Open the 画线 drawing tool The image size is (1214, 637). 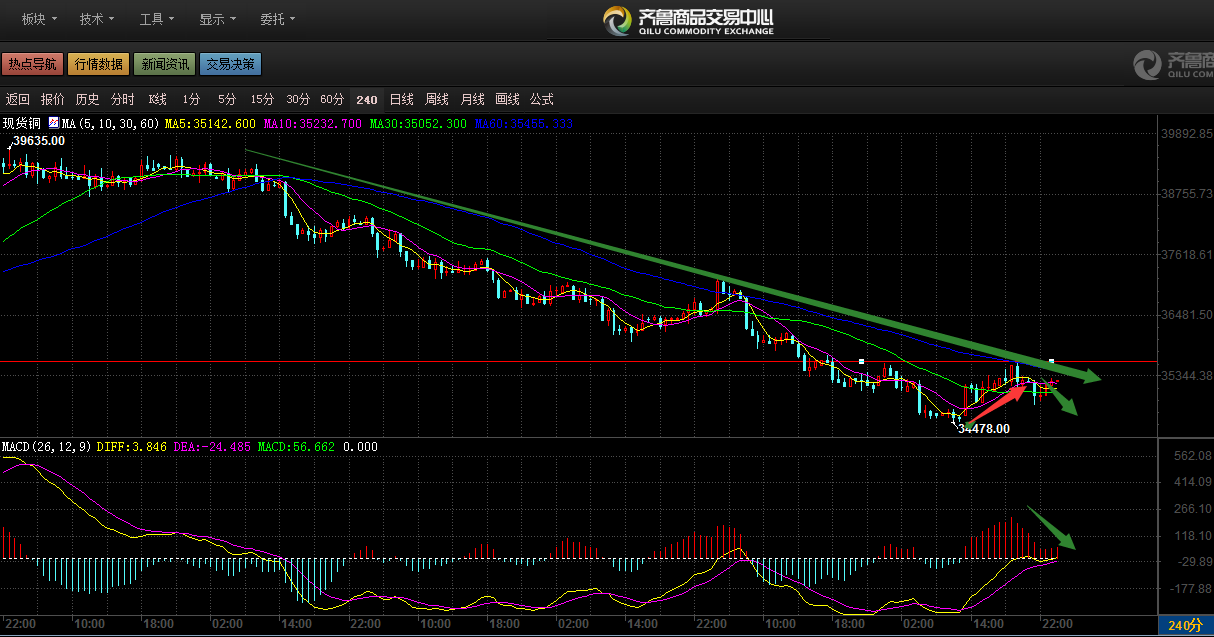click(x=507, y=99)
